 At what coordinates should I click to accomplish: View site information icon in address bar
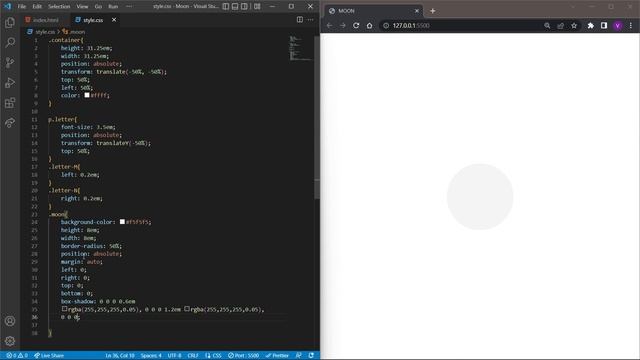point(385,25)
